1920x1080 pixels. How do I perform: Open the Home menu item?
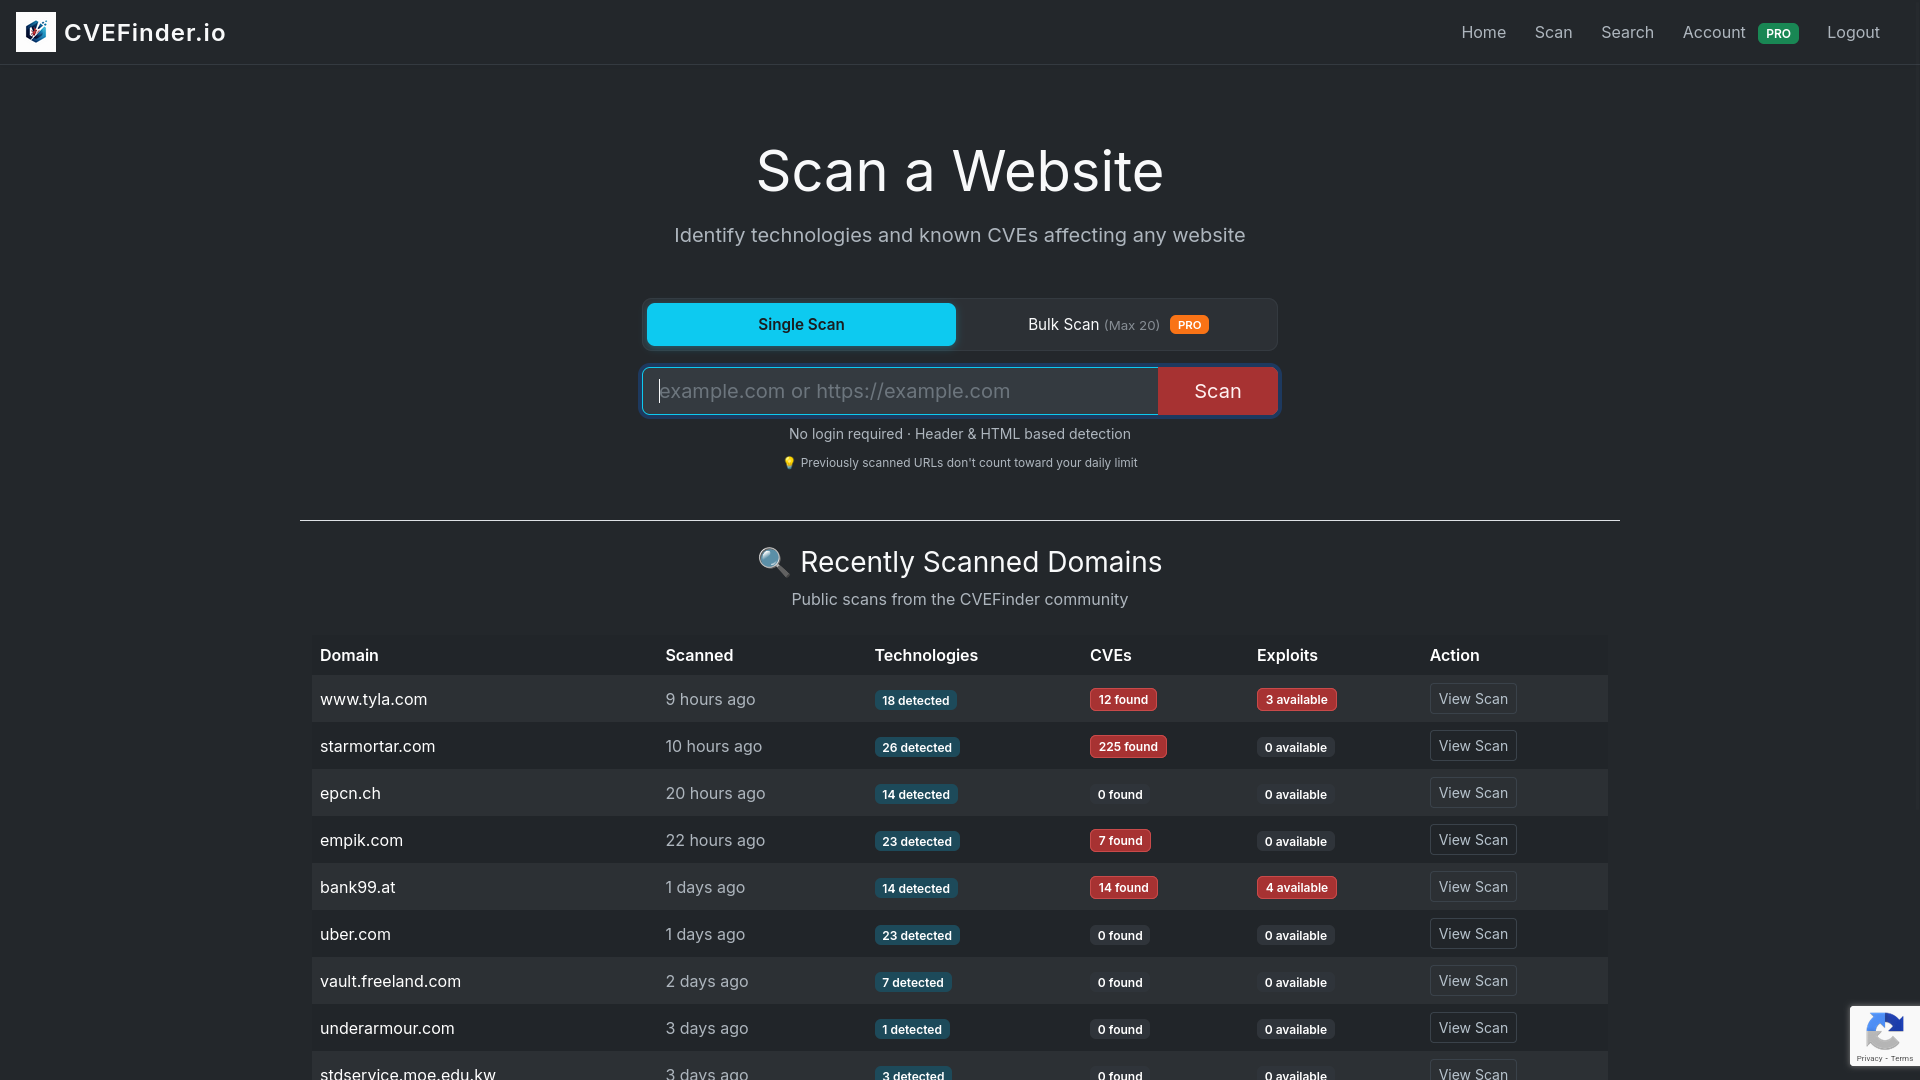click(1483, 33)
